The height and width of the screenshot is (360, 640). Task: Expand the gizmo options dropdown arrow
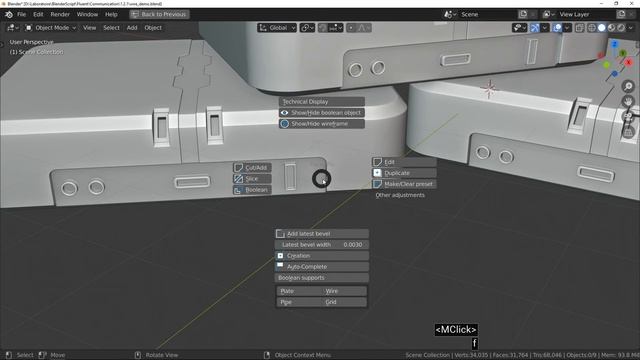coord(544,28)
